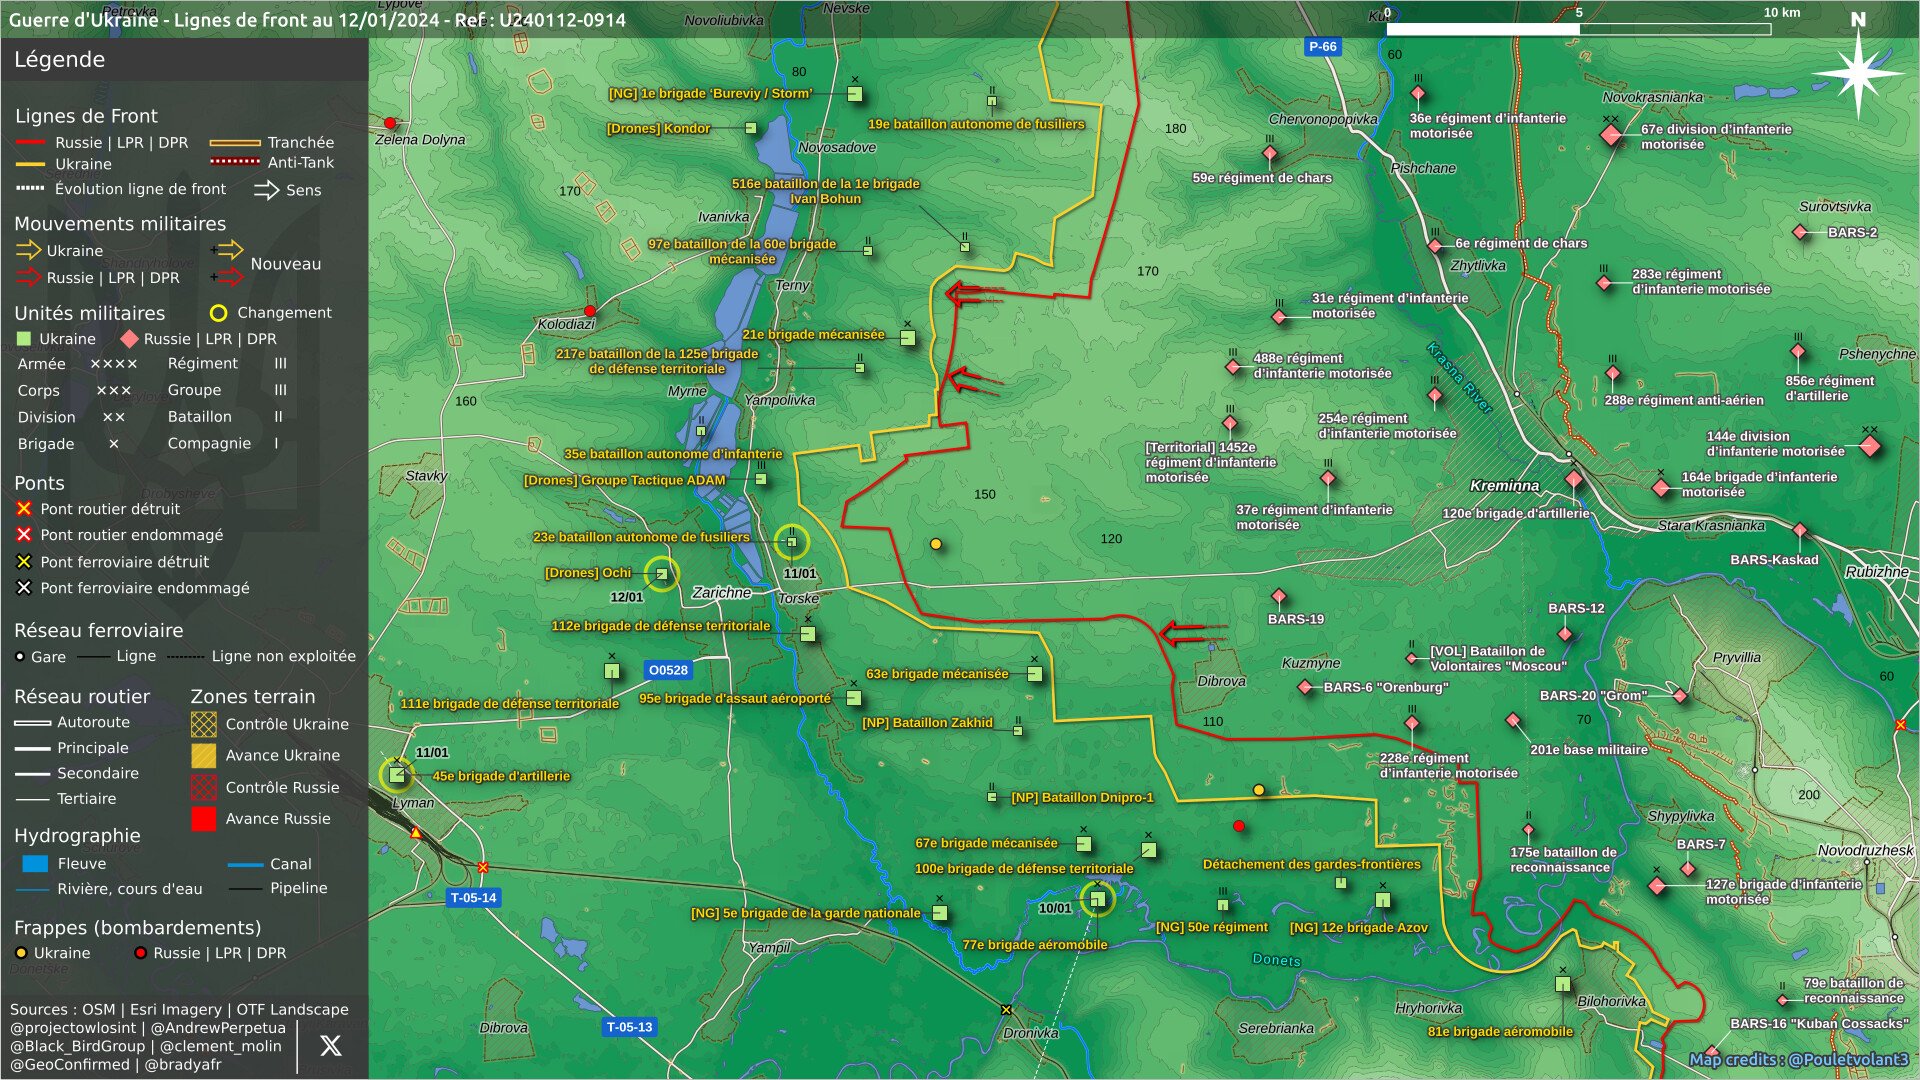Click the @clement_molin source handle
This screenshot has height=1080, width=1920.
coord(221,1046)
